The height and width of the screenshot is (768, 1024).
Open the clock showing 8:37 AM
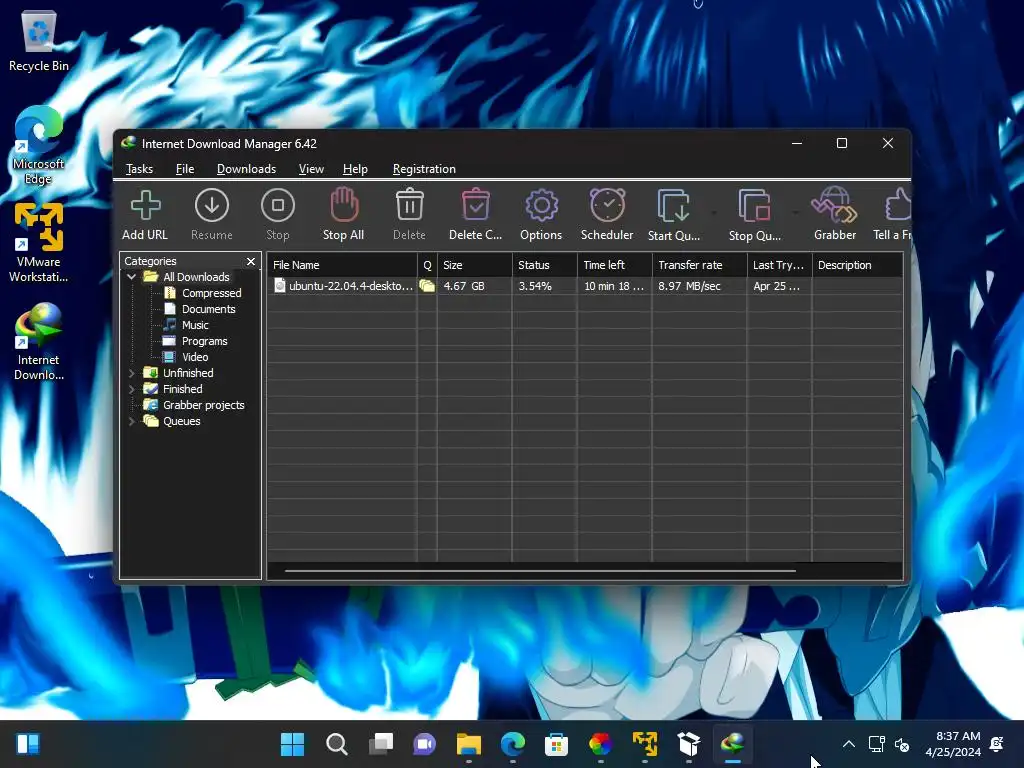[x=953, y=744]
